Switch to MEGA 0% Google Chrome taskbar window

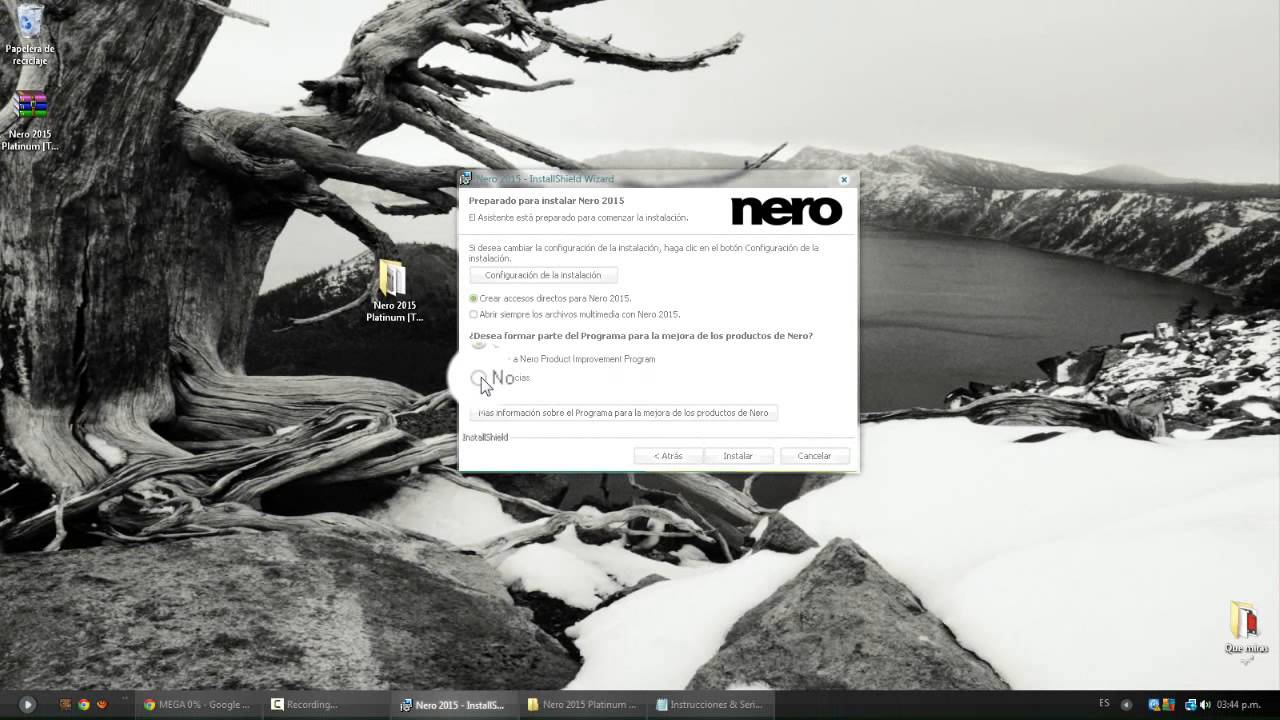198,704
